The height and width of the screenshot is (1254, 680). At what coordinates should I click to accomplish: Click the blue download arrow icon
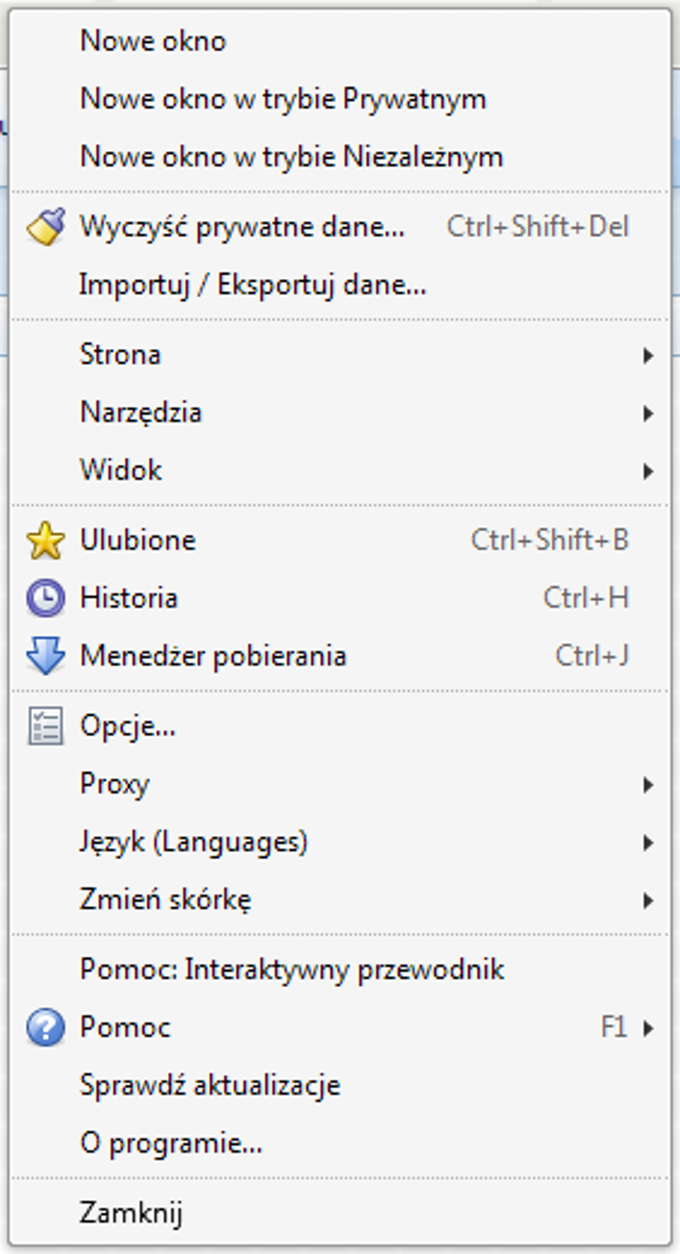pos(45,656)
